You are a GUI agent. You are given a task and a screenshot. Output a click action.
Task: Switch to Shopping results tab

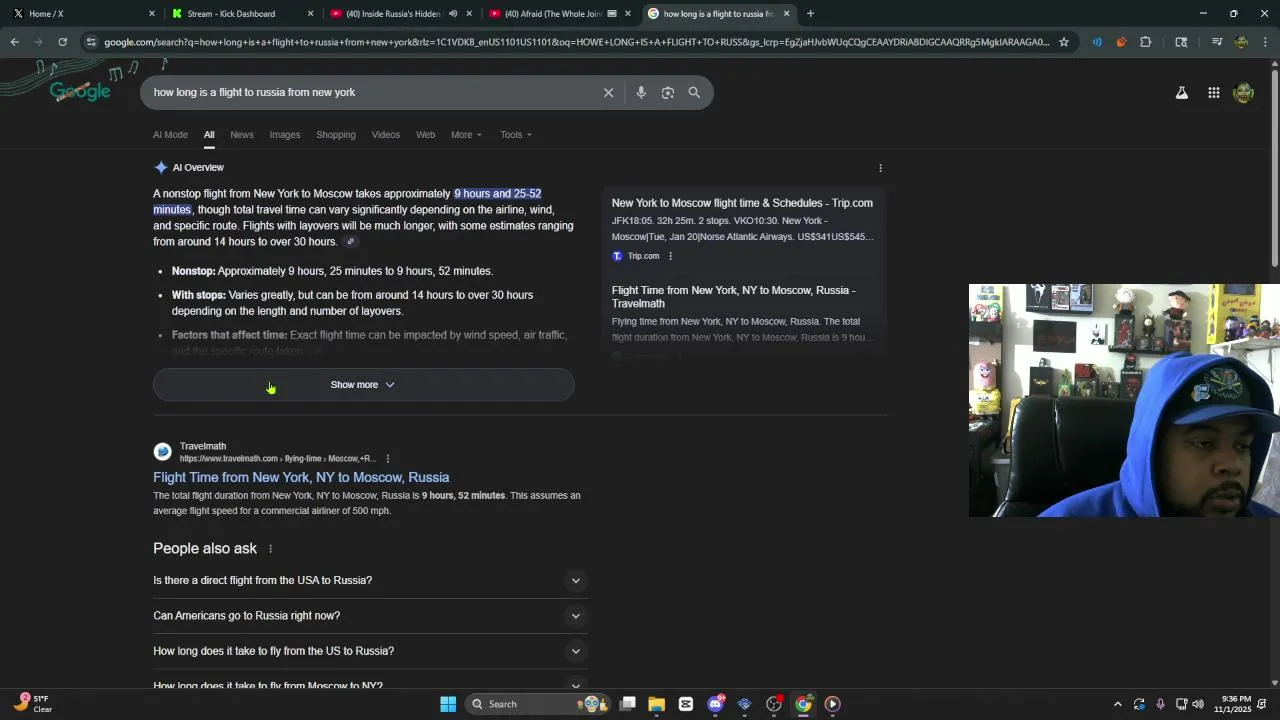click(336, 135)
